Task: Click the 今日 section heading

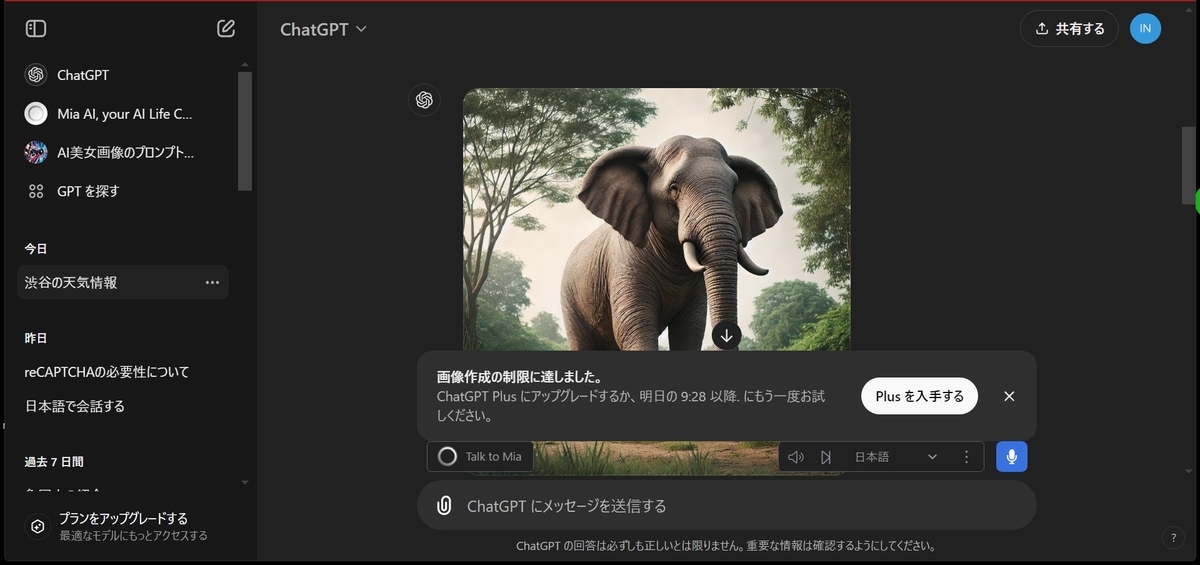Action: pyautogui.click(x=36, y=248)
